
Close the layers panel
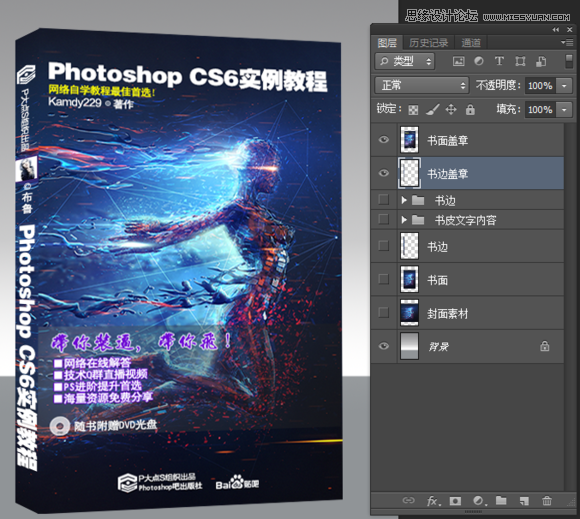coord(570,30)
